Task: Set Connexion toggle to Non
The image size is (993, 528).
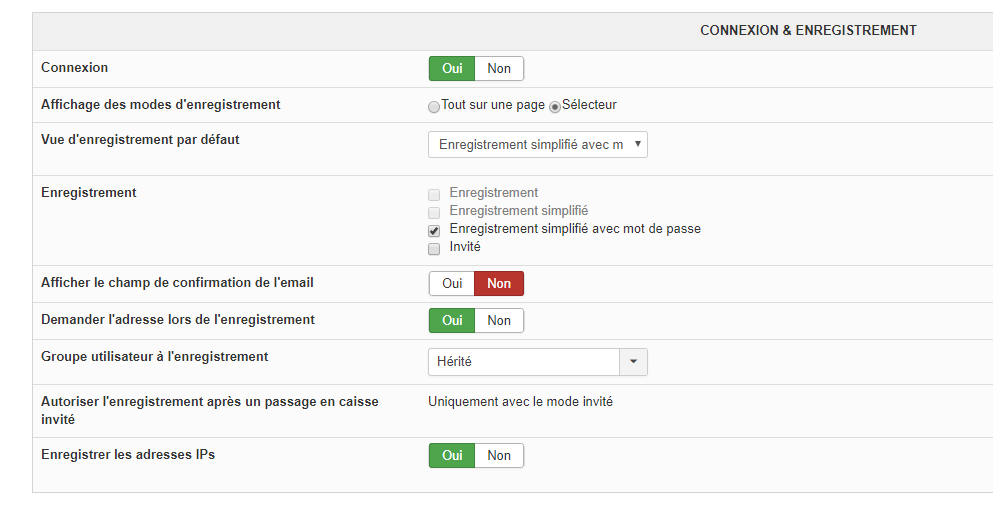Action: [x=499, y=68]
